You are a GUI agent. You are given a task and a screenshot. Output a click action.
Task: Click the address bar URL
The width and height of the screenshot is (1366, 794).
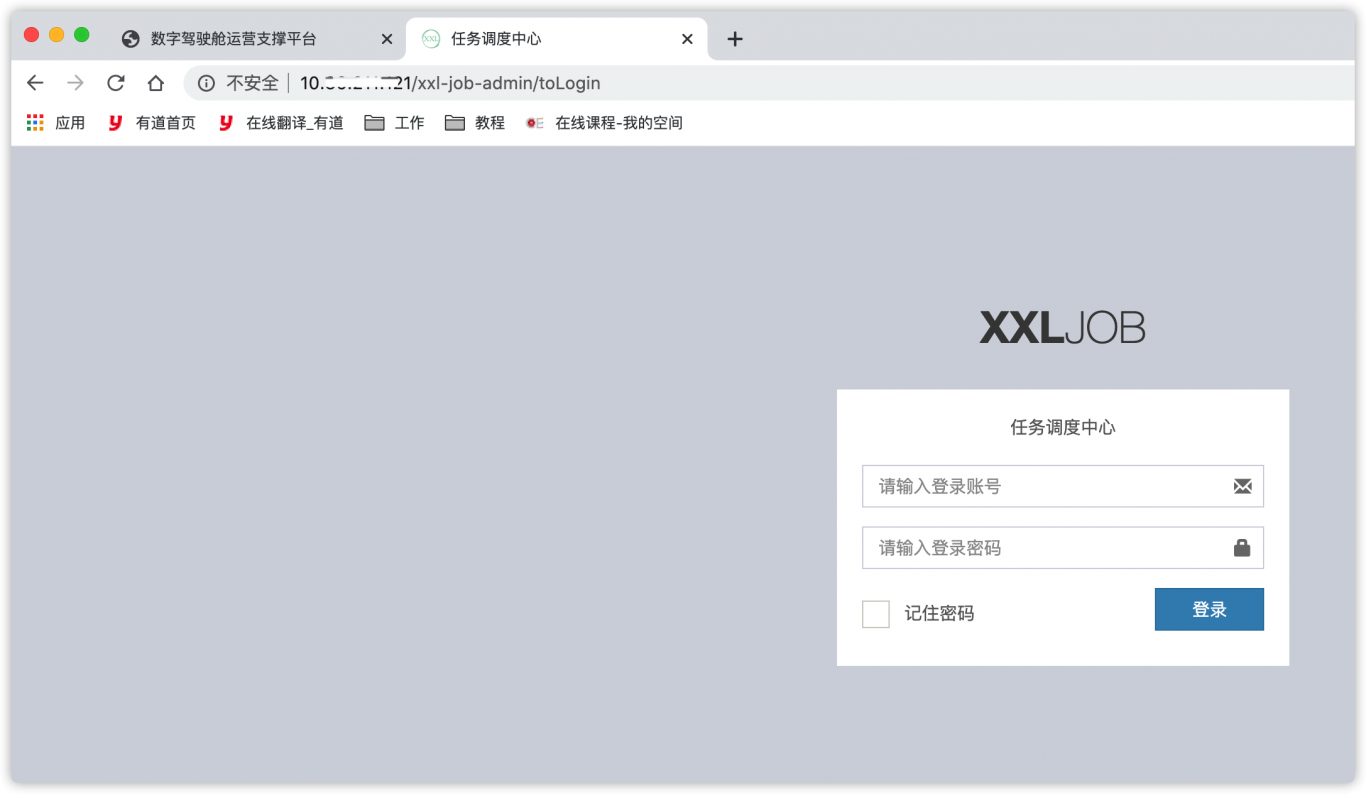point(450,83)
